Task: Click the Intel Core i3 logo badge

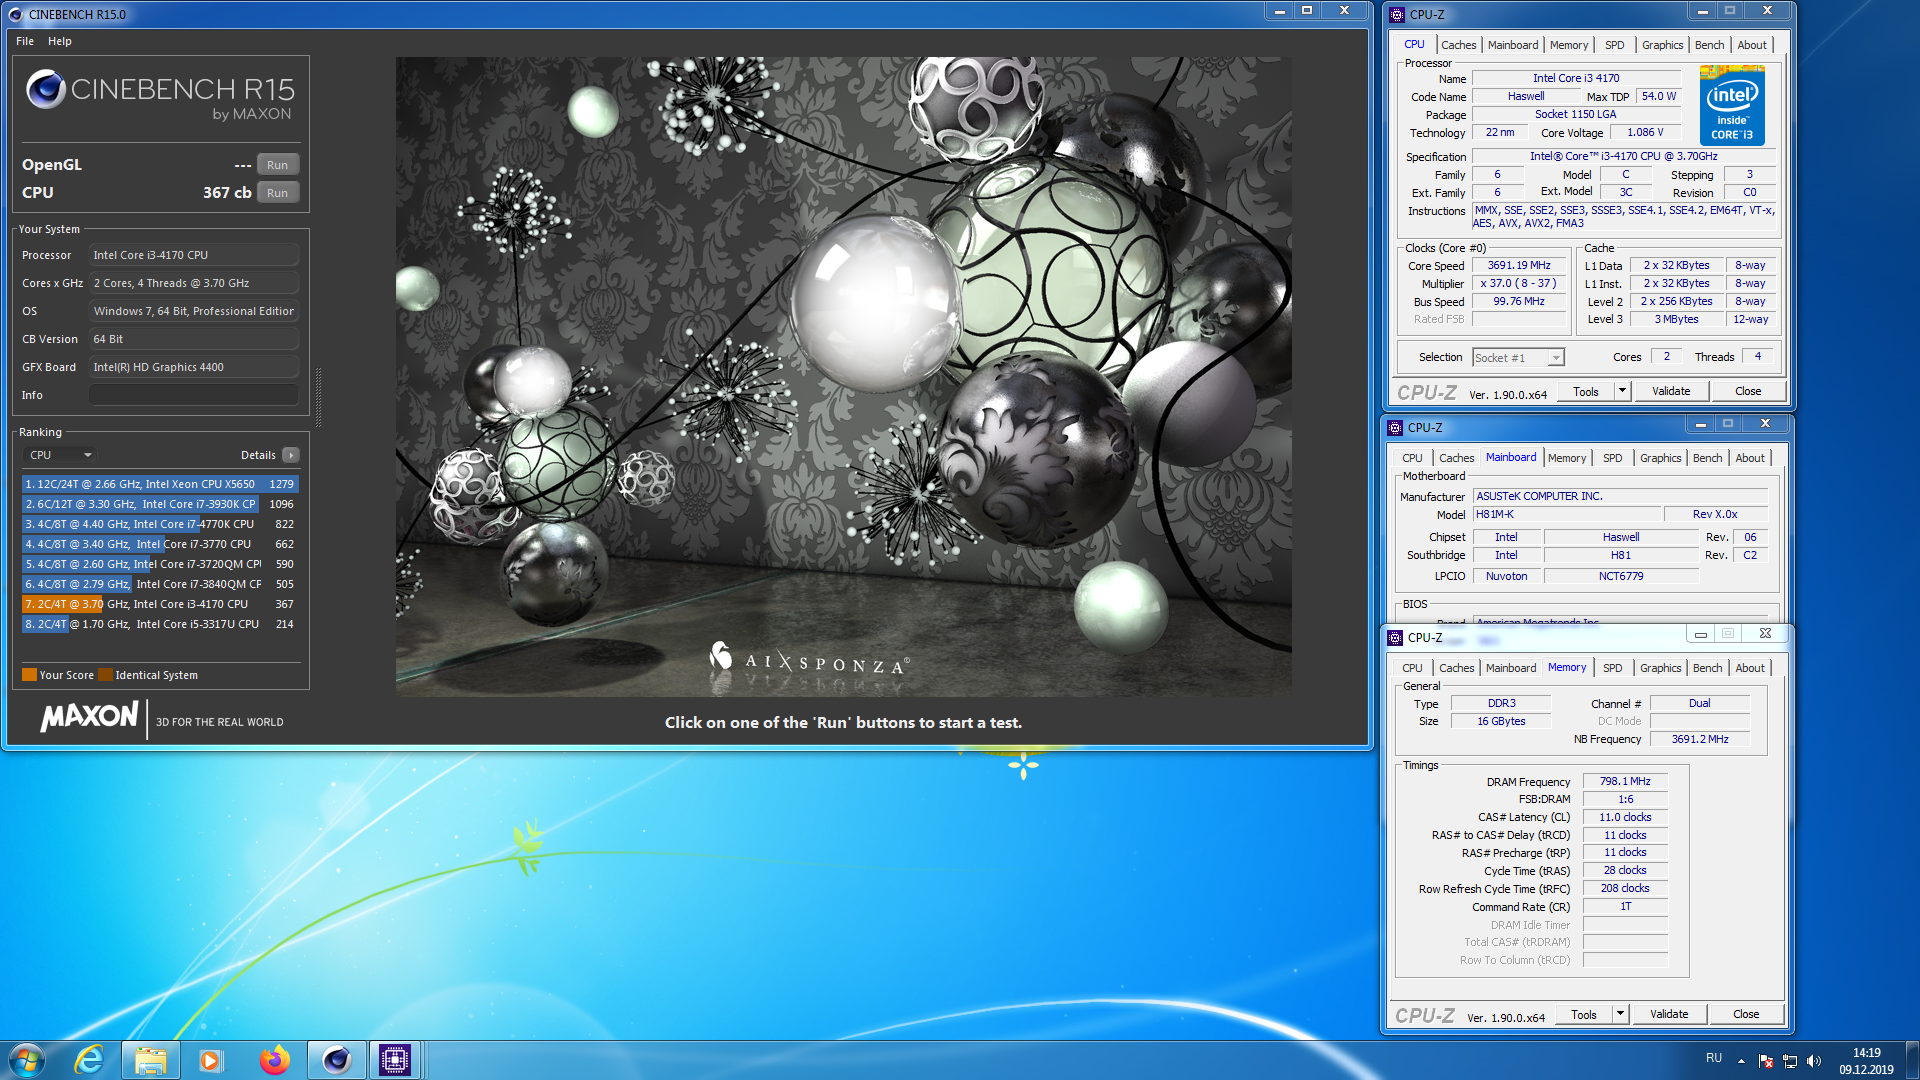Action: 1732,105
